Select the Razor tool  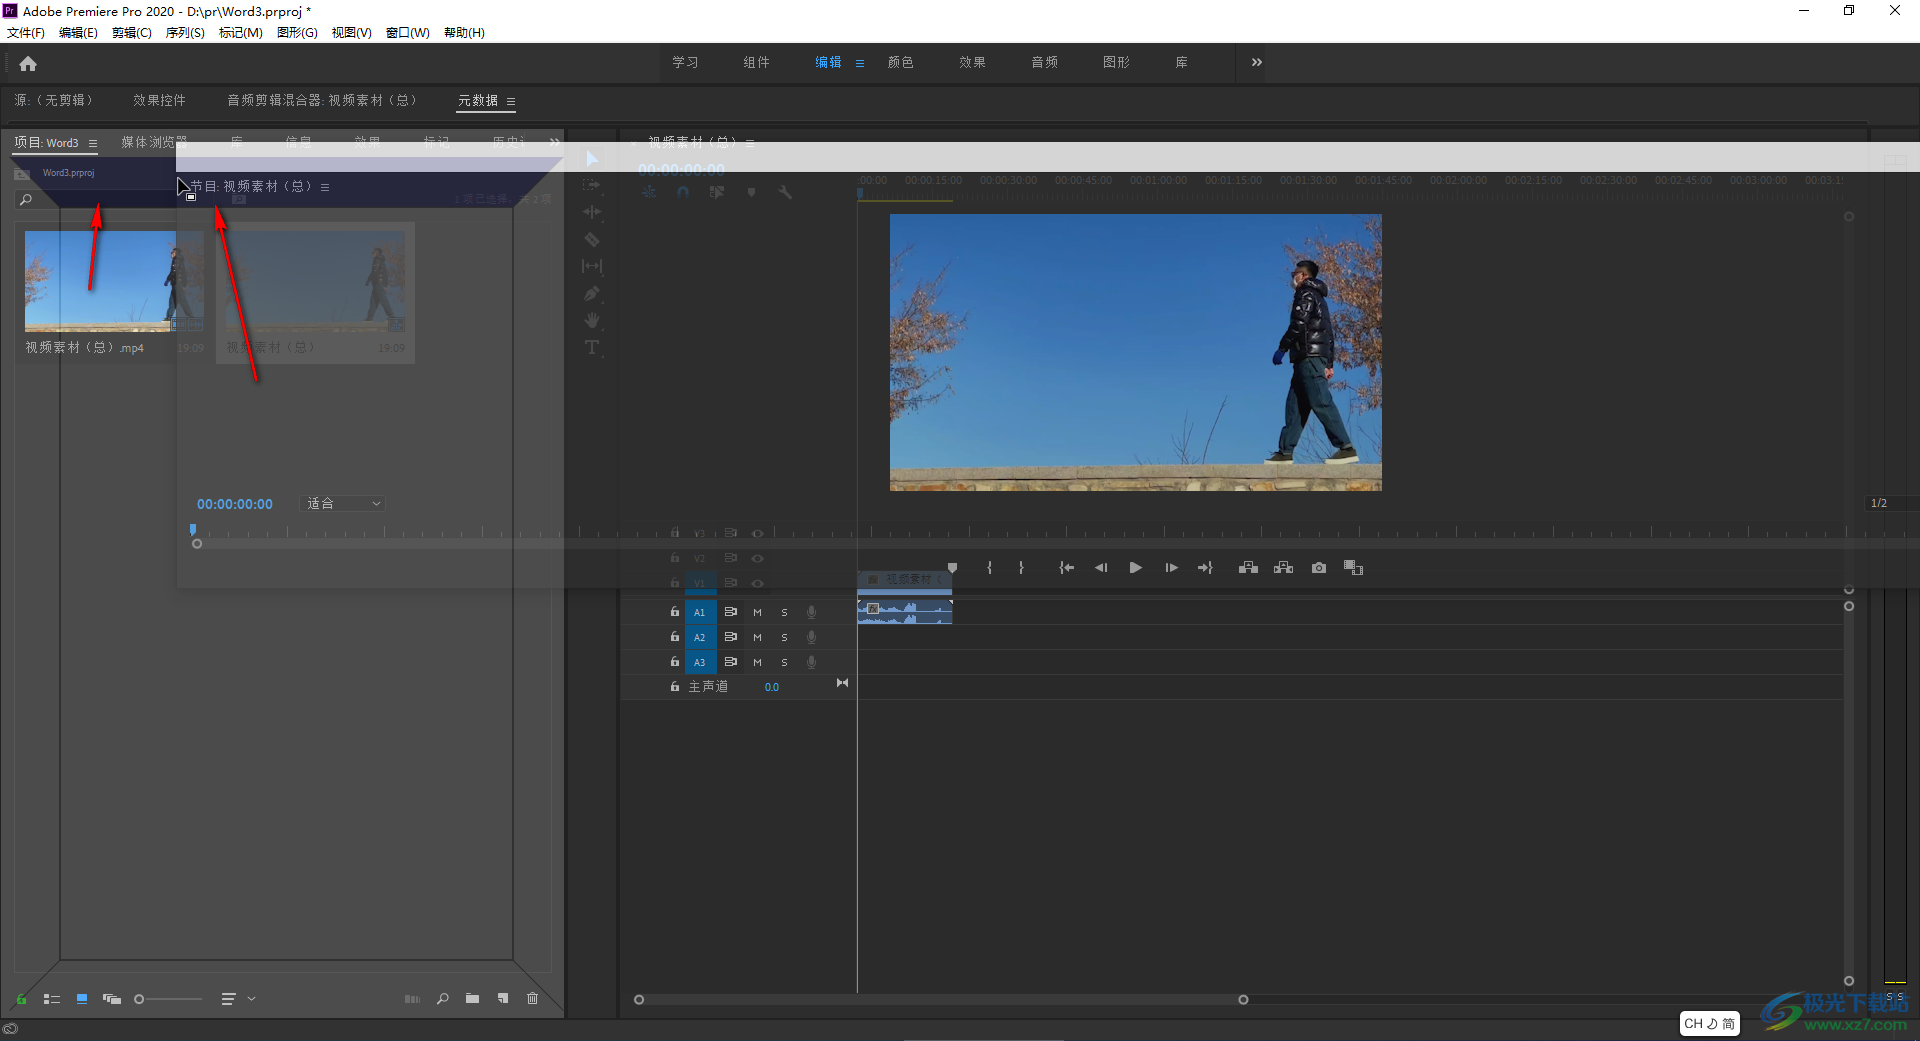coord(592,239)
